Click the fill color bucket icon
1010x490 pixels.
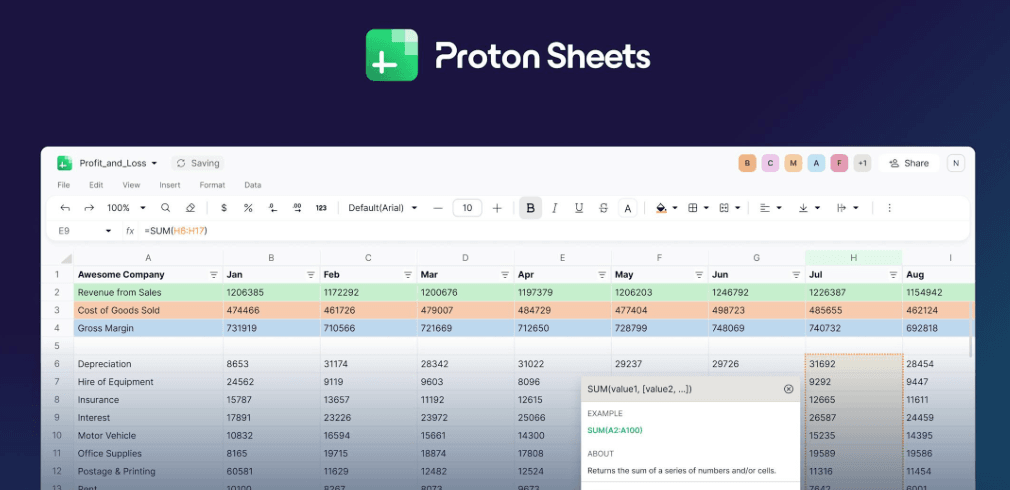tap(661, 208)
